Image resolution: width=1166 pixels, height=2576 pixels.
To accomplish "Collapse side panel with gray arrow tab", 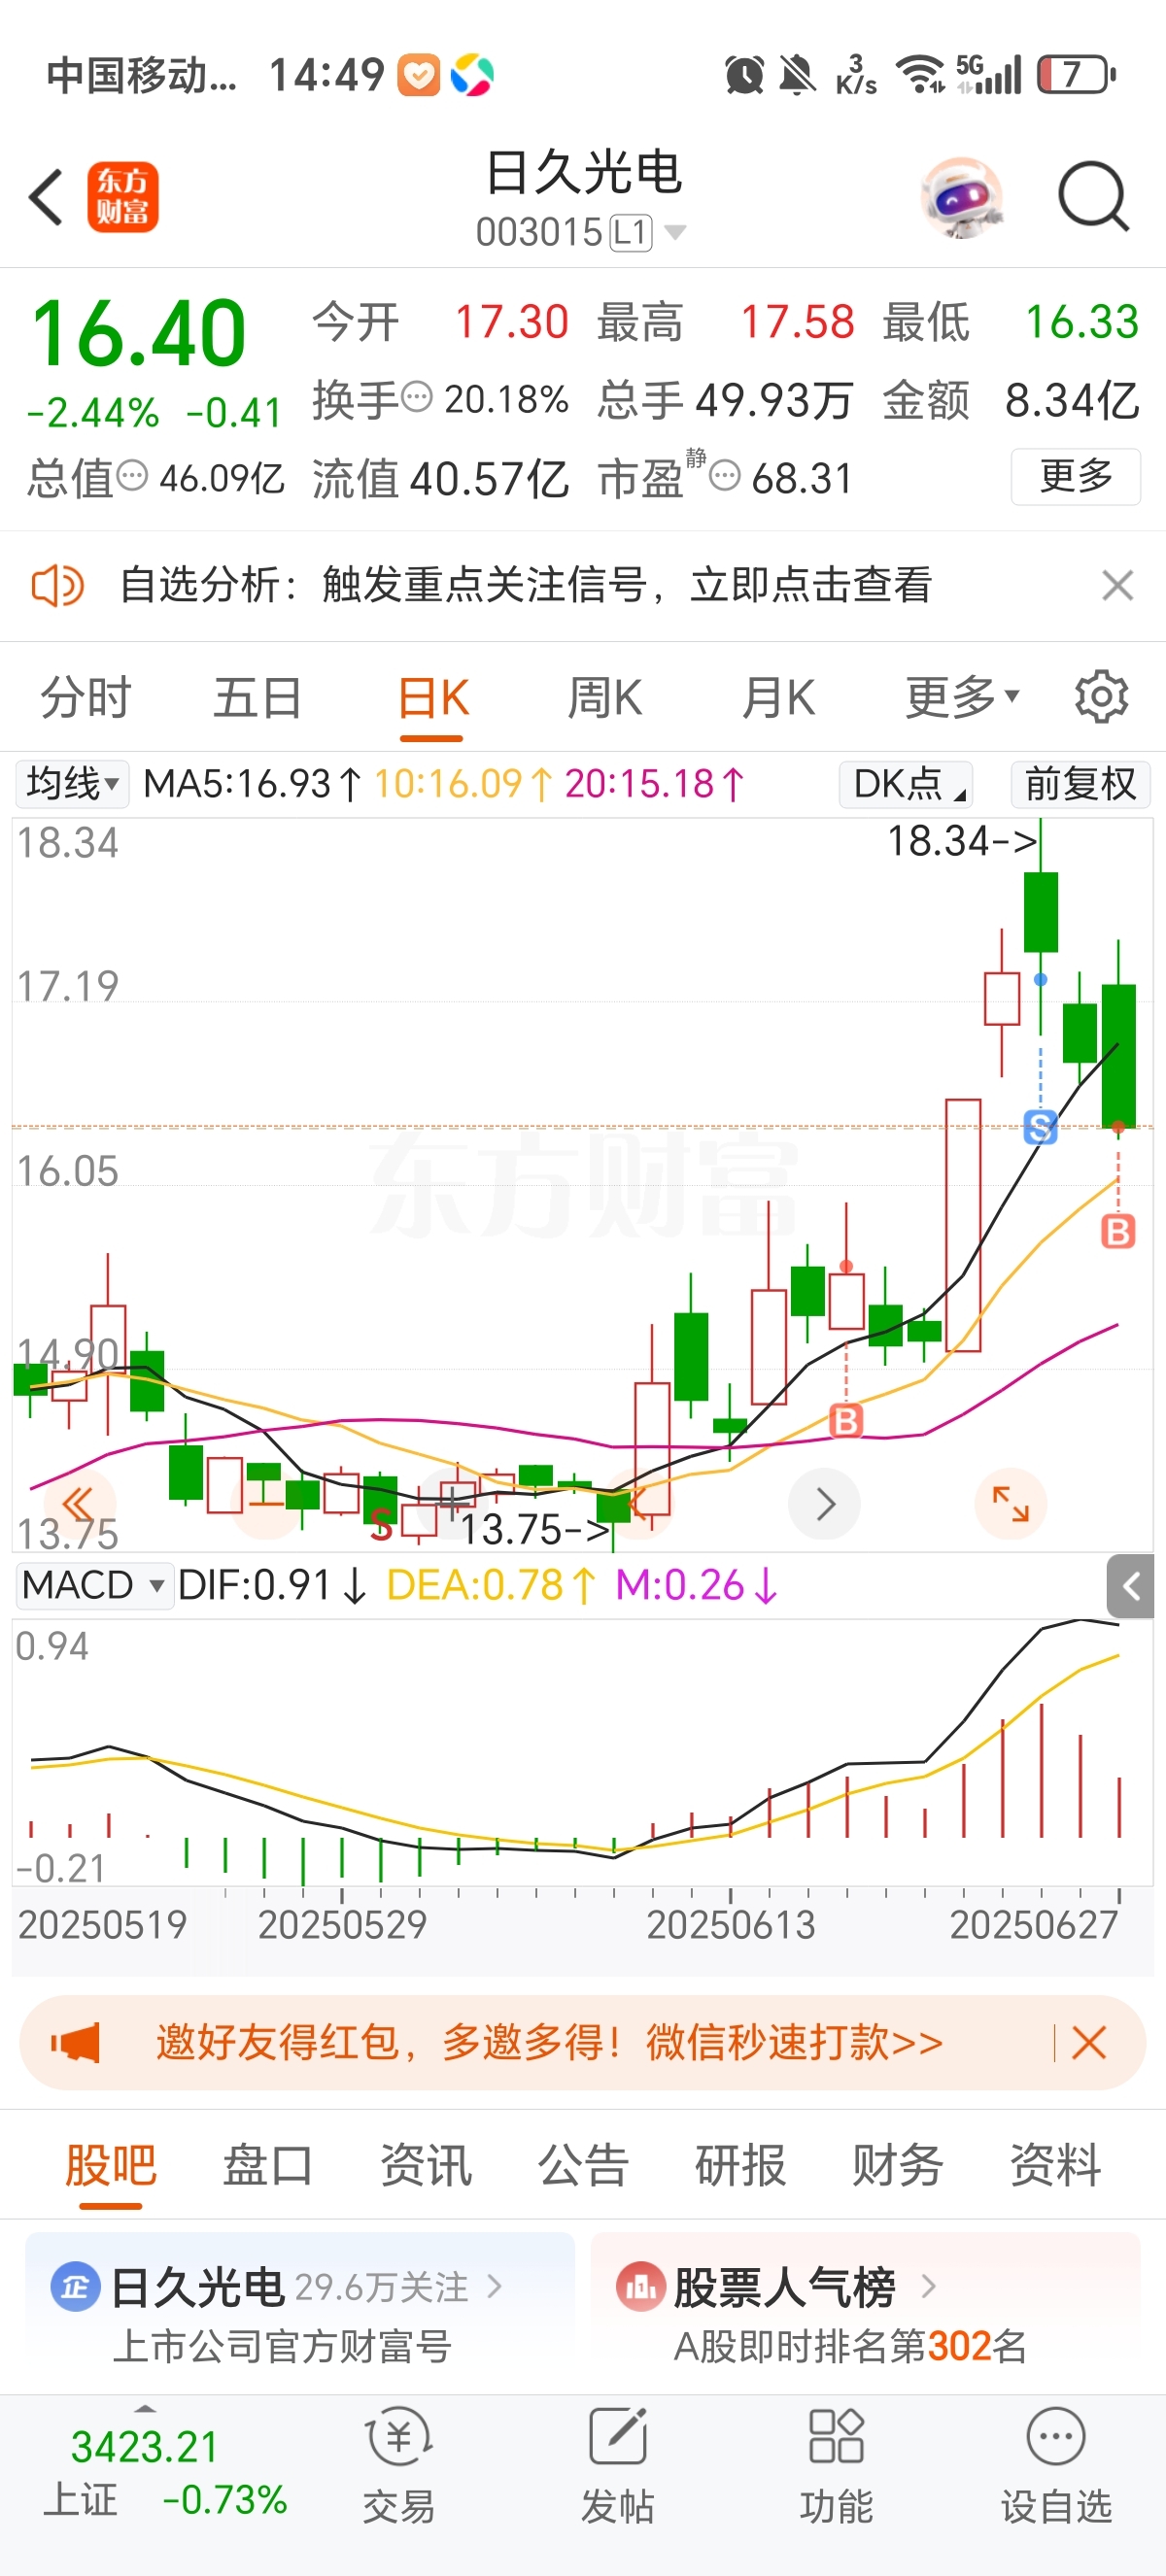I will (1130, 1586).
